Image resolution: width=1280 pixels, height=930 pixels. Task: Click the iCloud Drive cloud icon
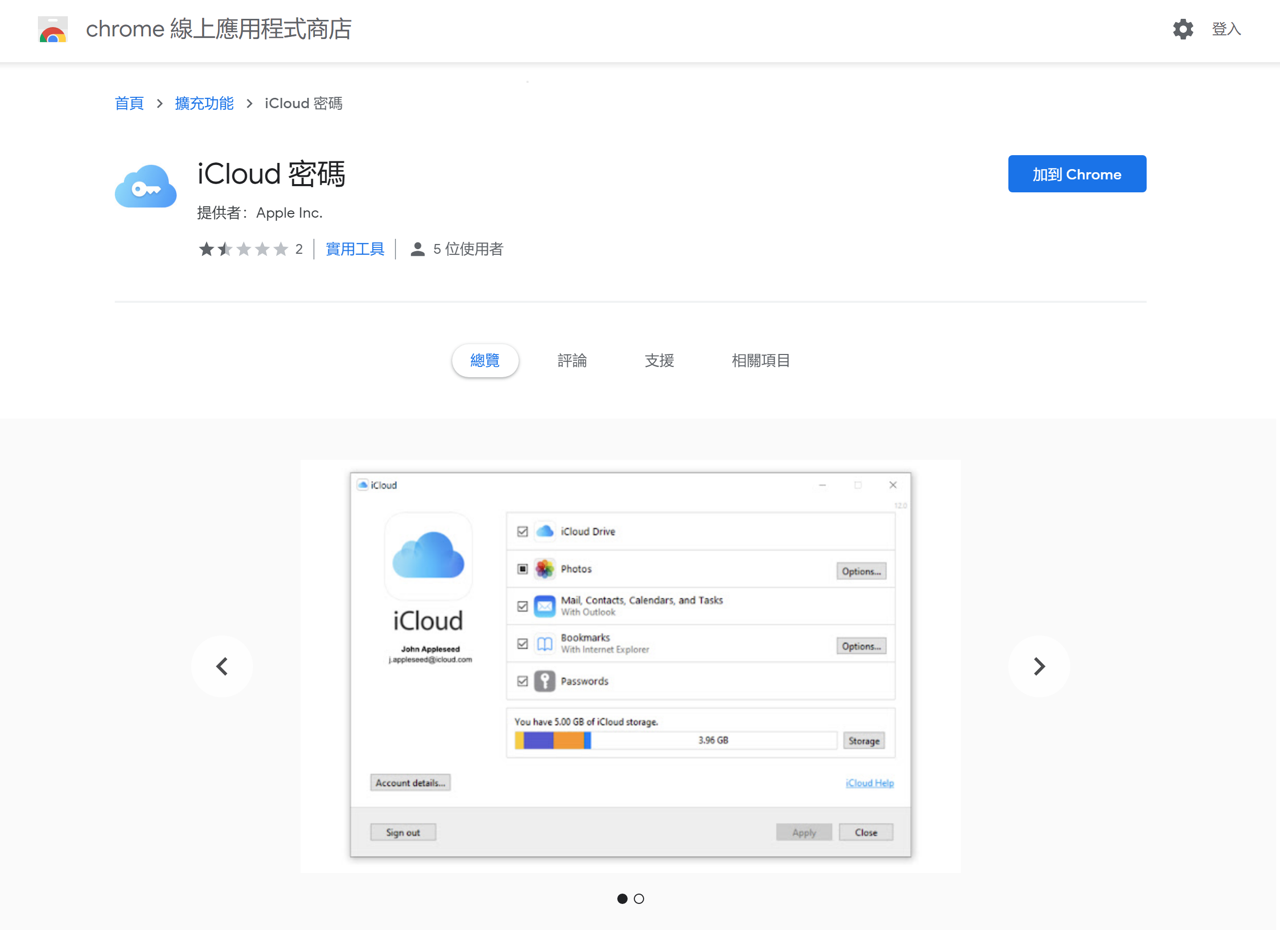tap(544, 531)
